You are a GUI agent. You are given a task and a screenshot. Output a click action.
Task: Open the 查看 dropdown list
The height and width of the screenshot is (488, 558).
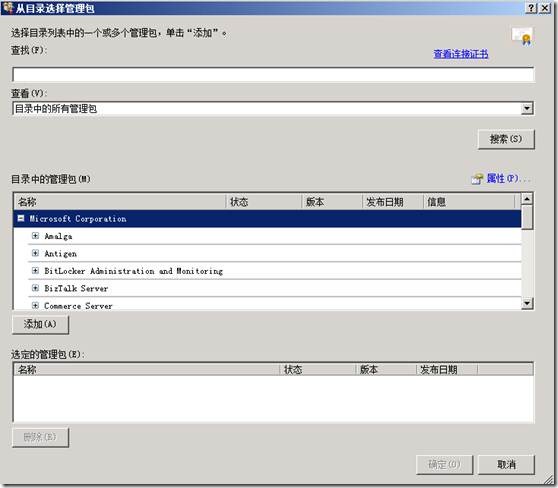pyautogui.click(x=527, y=108)
